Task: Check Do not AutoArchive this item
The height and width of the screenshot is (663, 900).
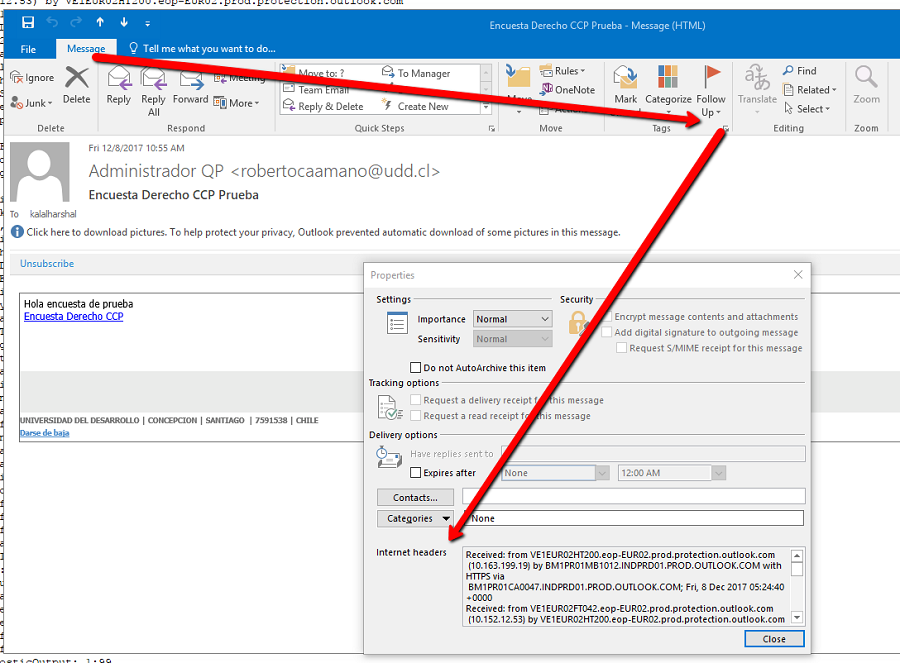Action: 416,367
